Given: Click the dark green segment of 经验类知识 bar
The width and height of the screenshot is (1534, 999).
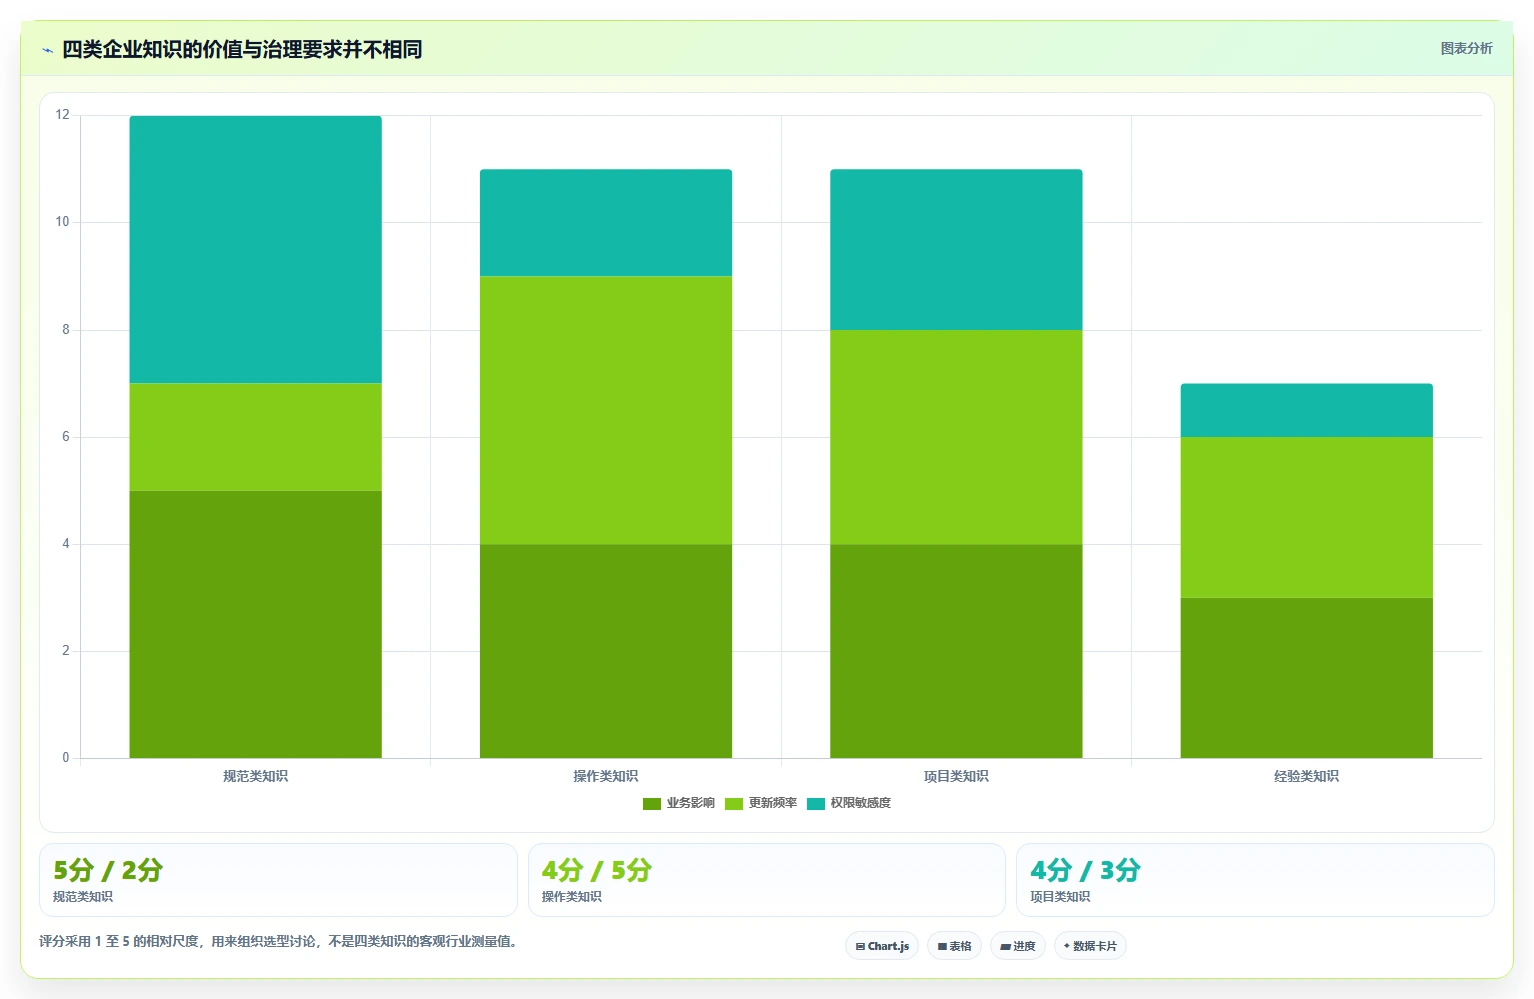Looking at the screenshot, I should (x=1306, y=678).
